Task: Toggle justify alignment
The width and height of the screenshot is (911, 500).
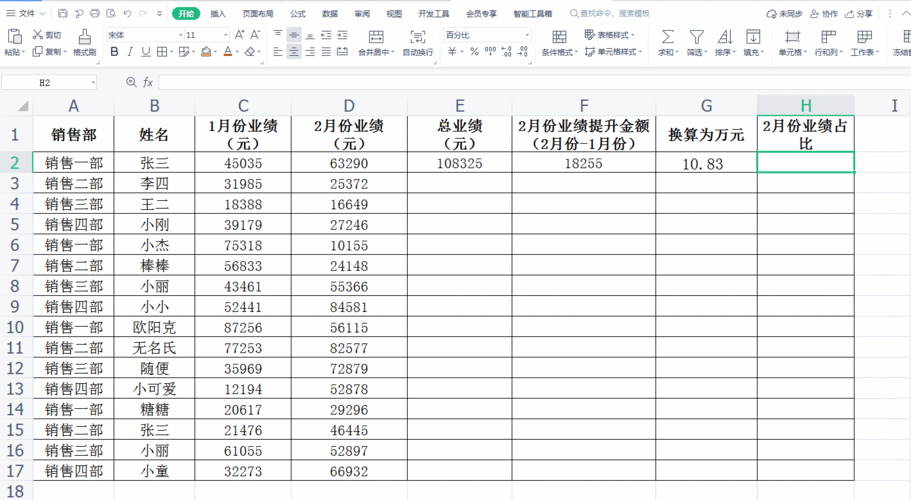Action: [x=326, y=52]
